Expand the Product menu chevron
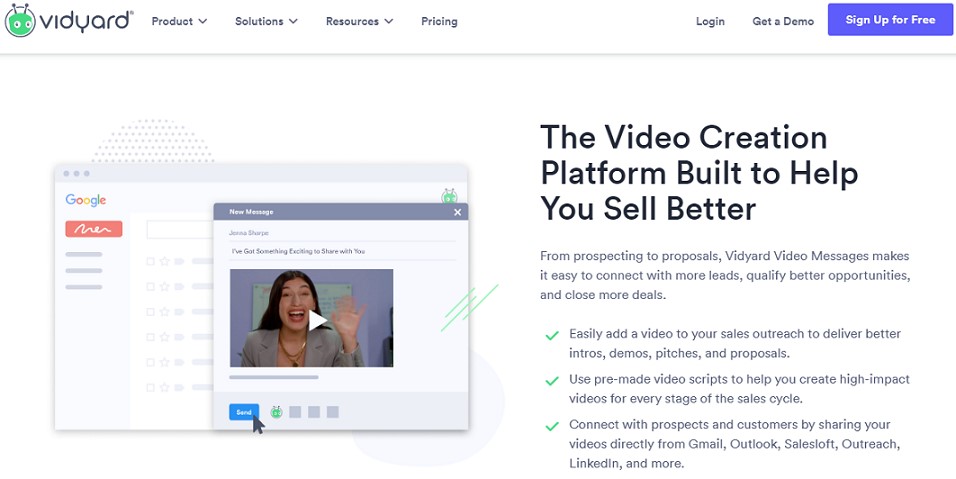 [202, 21]
